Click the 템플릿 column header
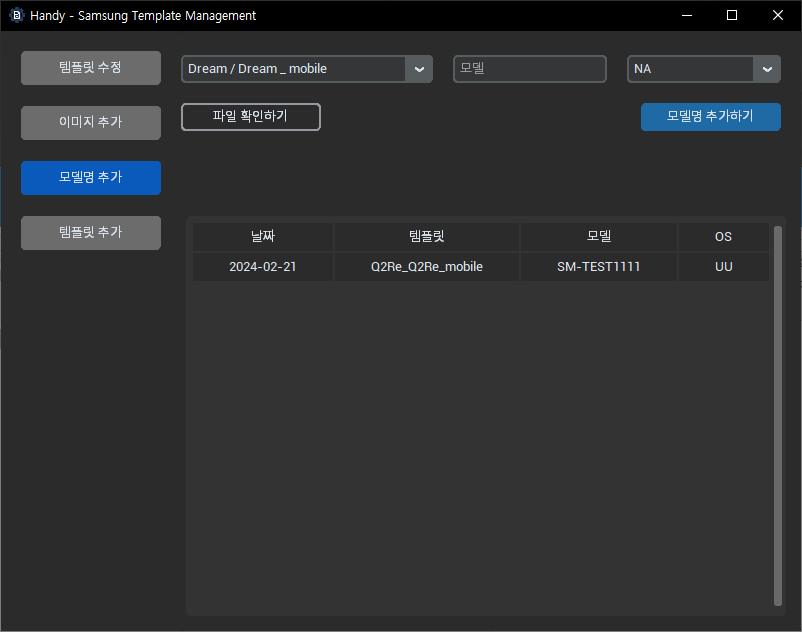Screen dimensions: 802x632 [x=427, y=236]
